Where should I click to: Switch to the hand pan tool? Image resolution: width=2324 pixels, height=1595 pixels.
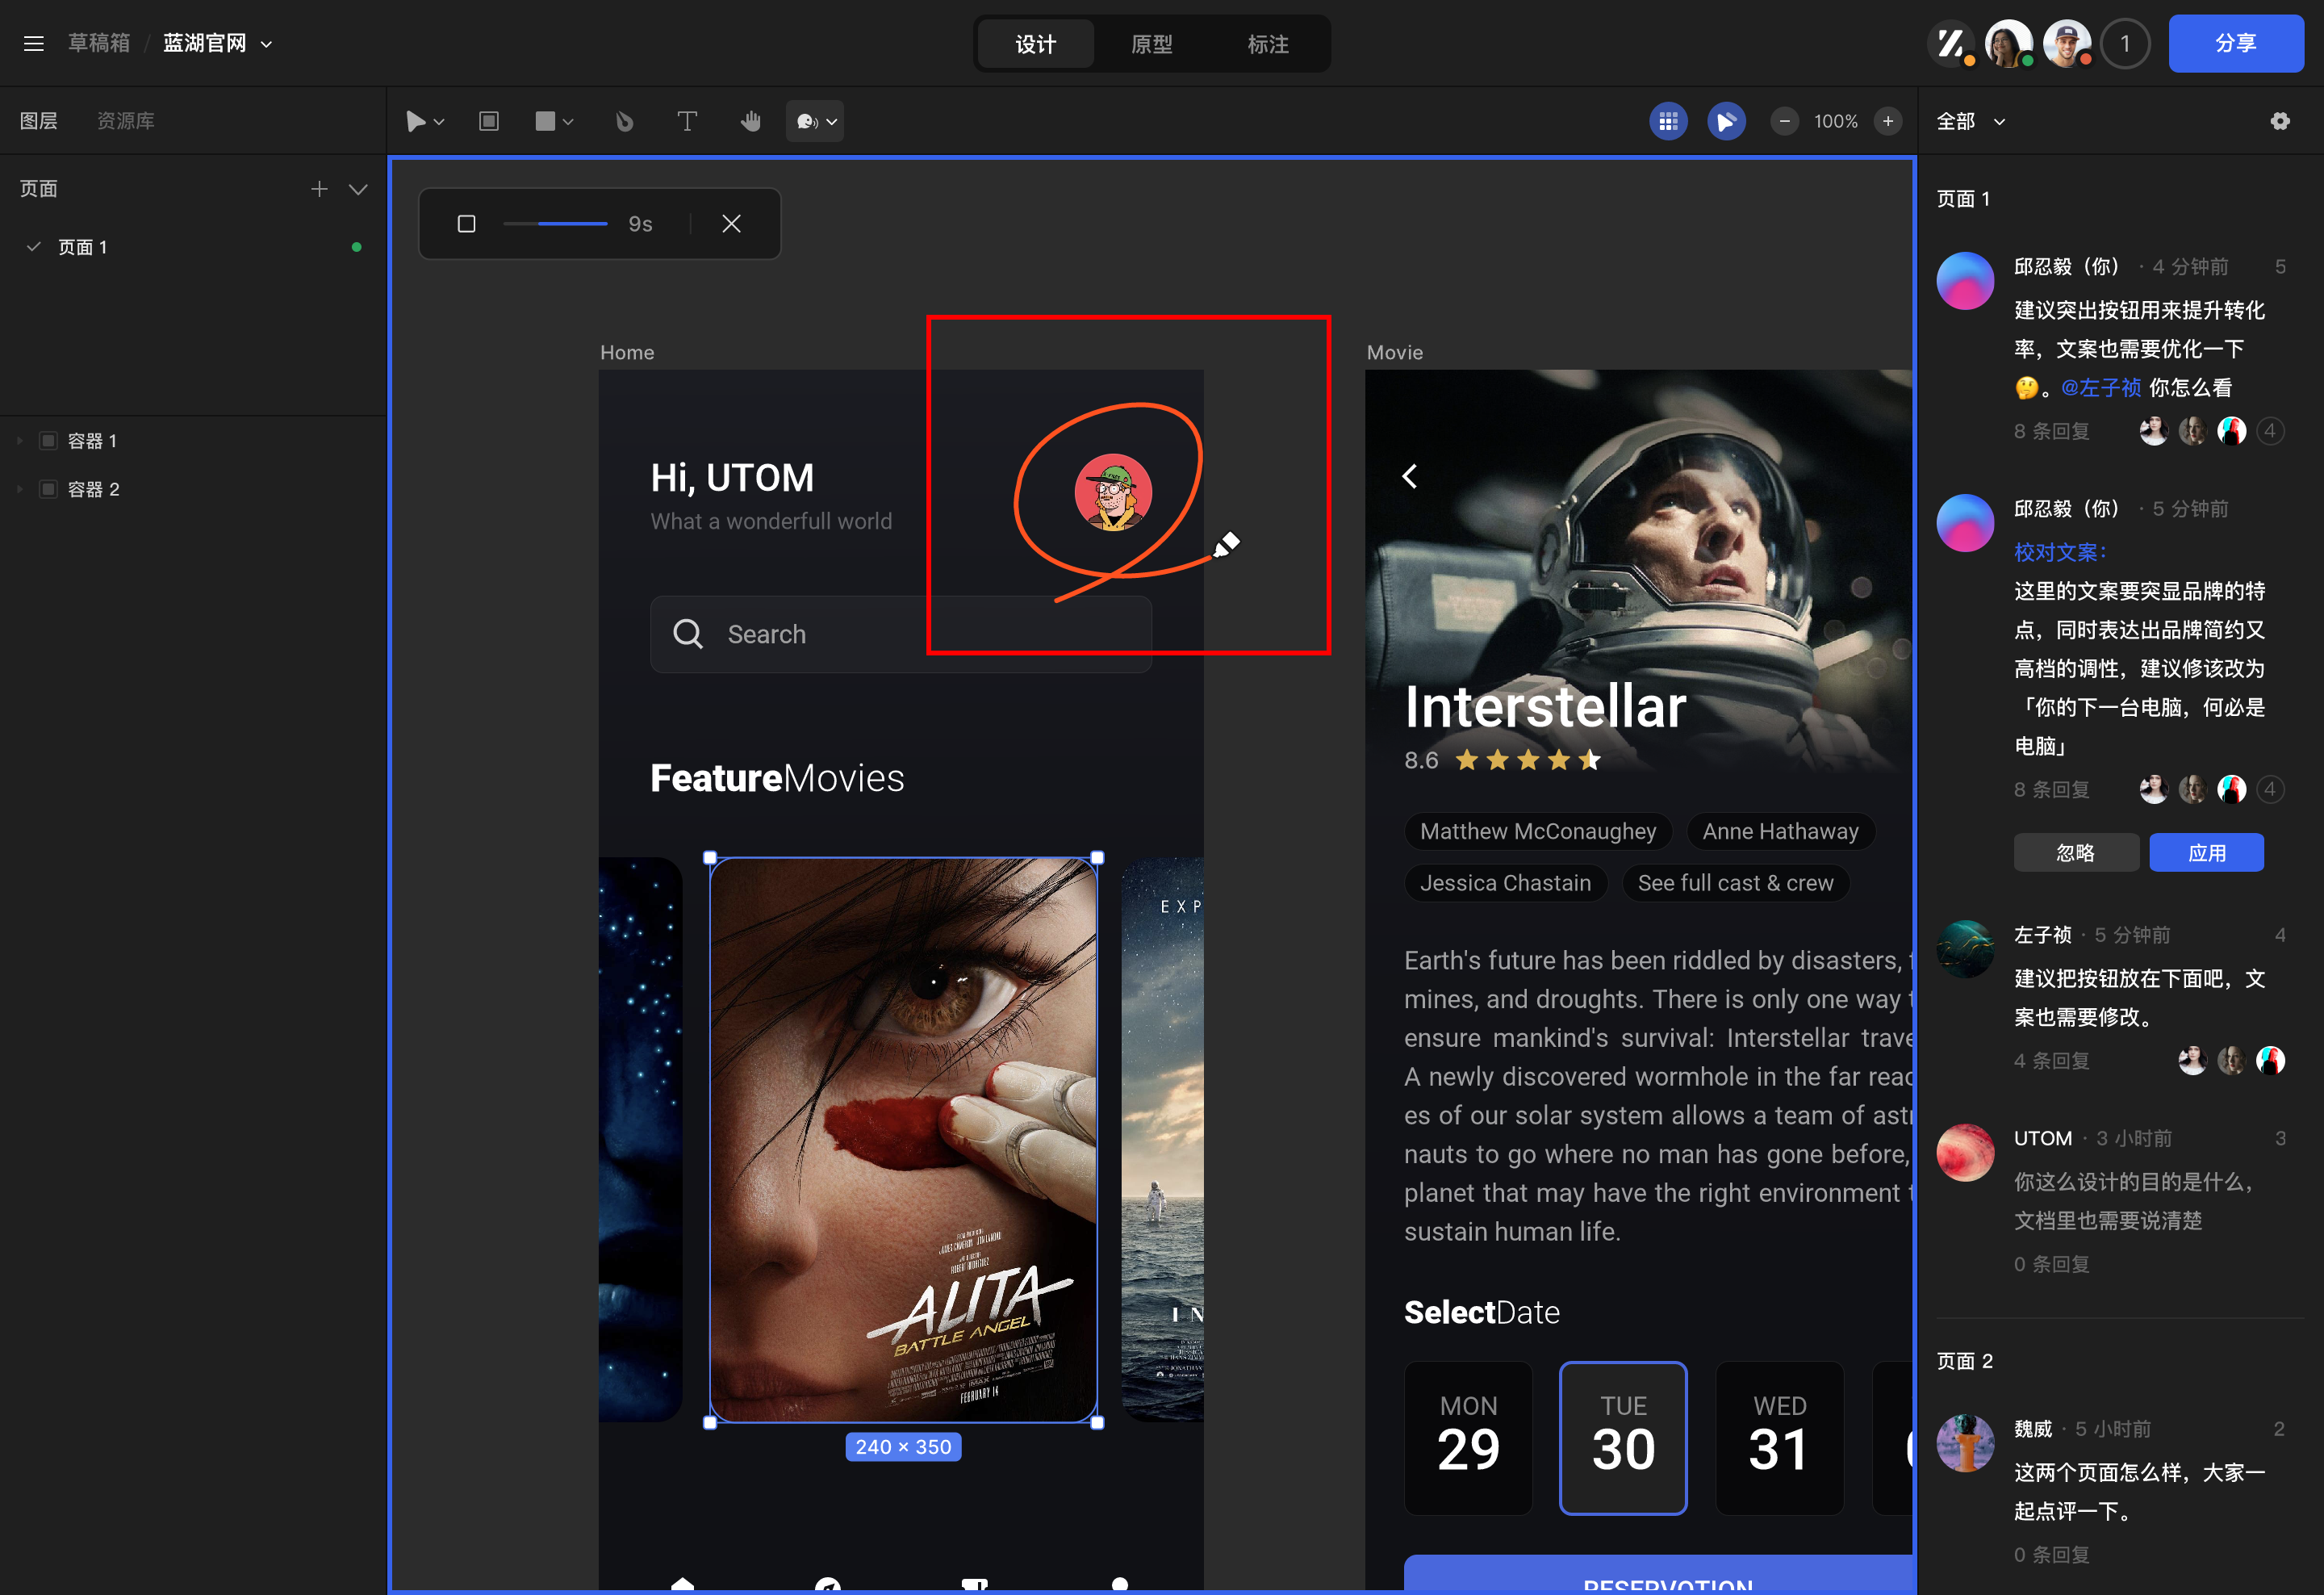click(x=751, y=121)
